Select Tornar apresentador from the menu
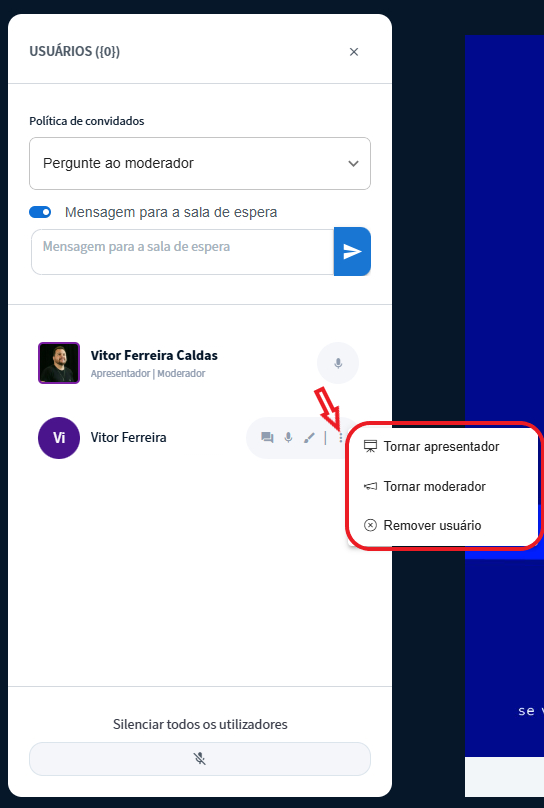544x808 pixels. click(x=443, y=446)
